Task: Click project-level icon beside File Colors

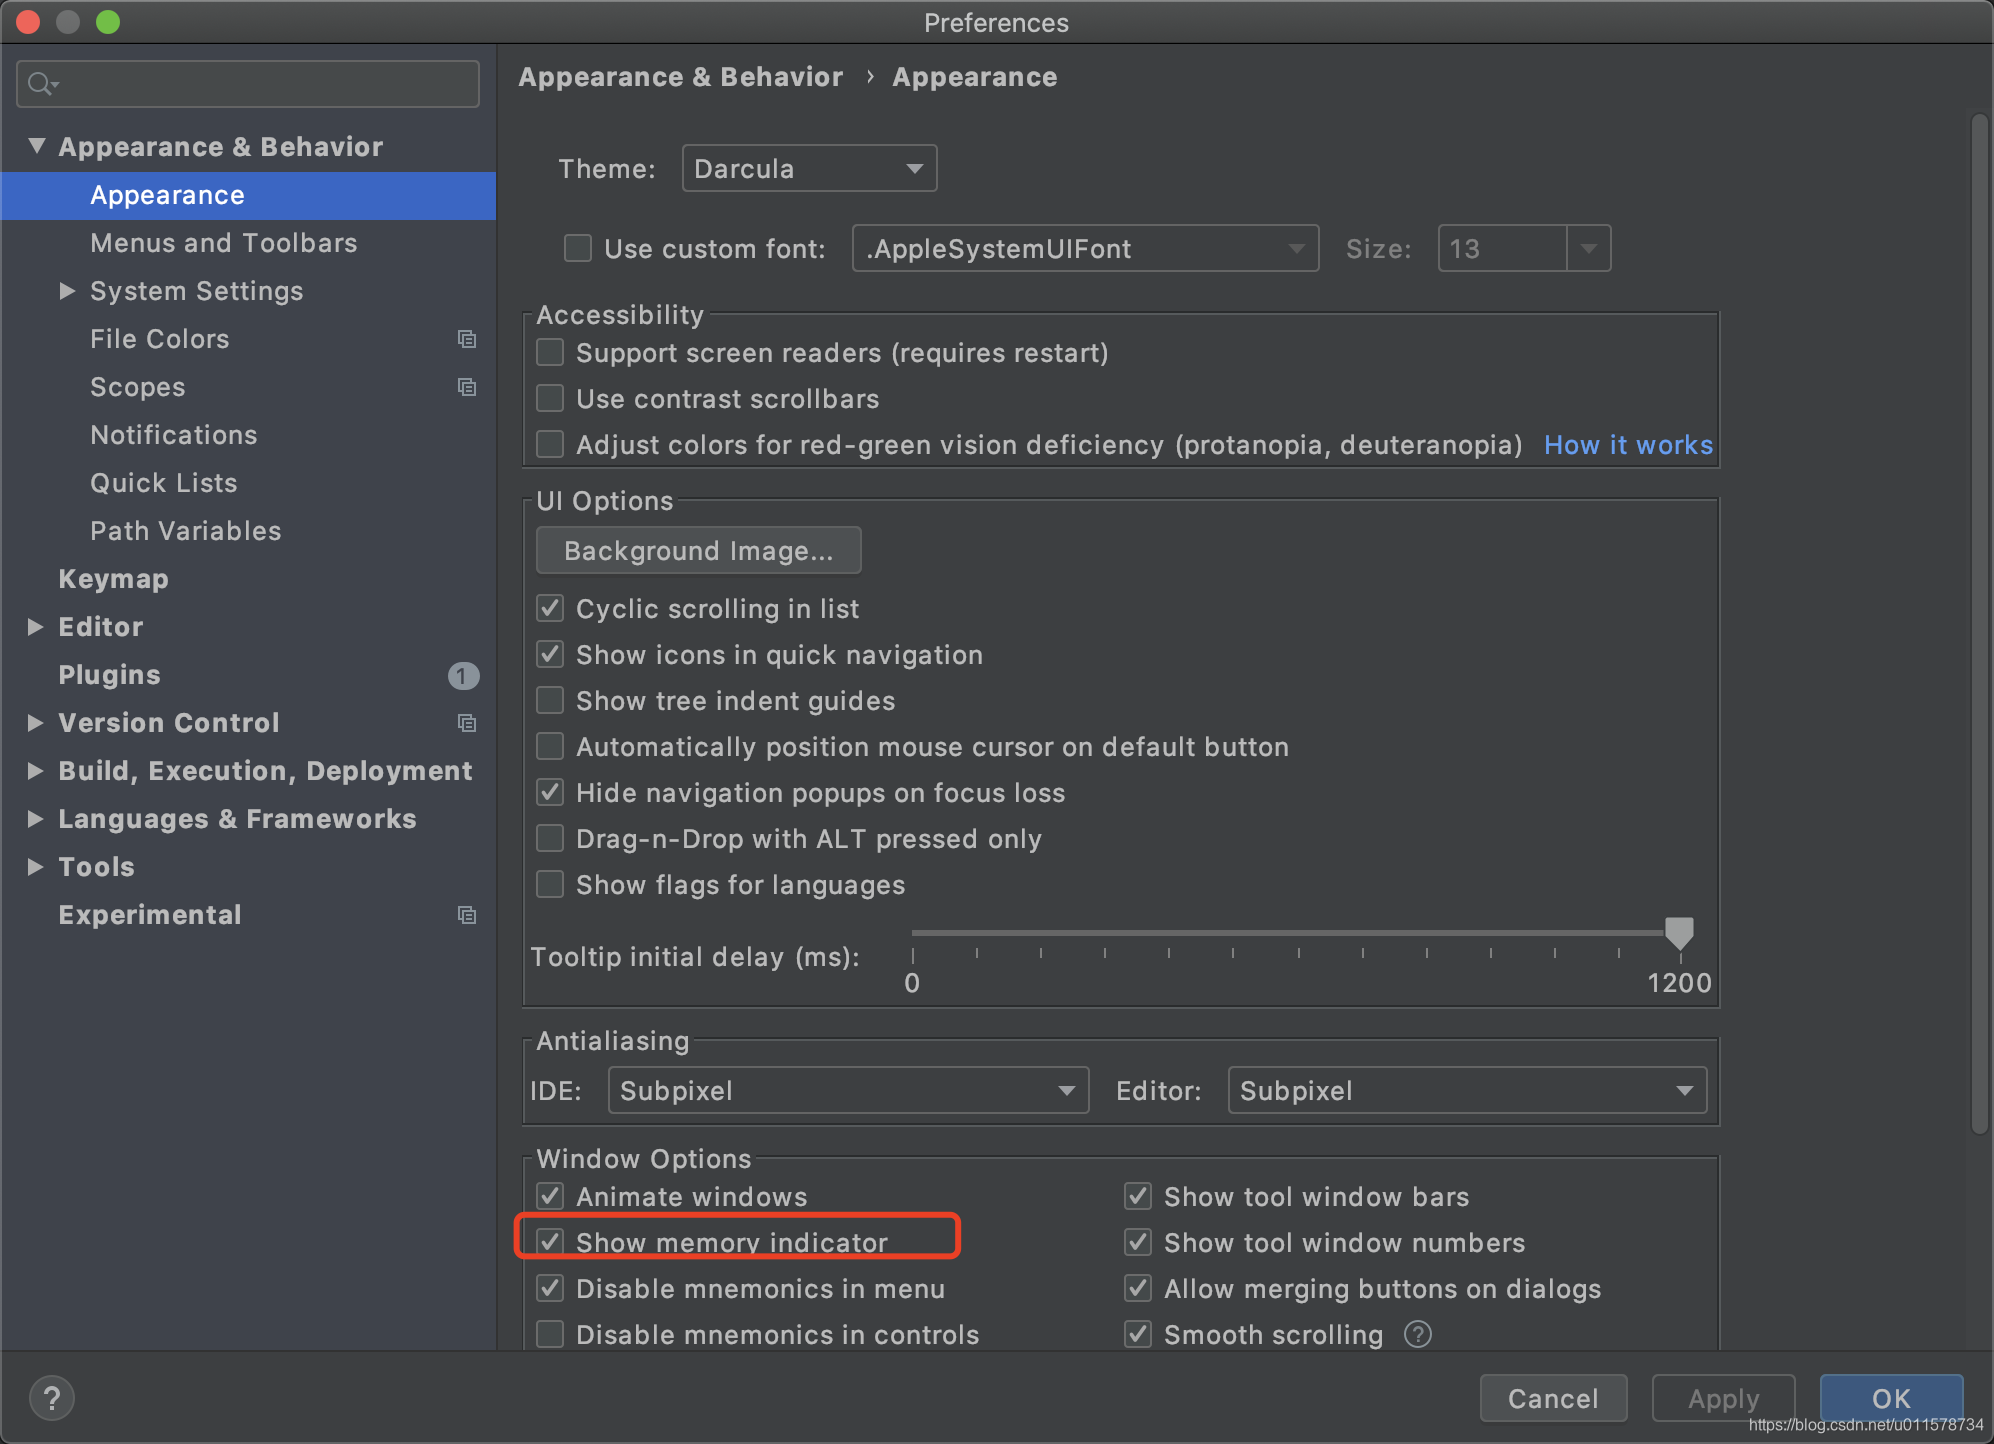Action: (x=466, y=339)
